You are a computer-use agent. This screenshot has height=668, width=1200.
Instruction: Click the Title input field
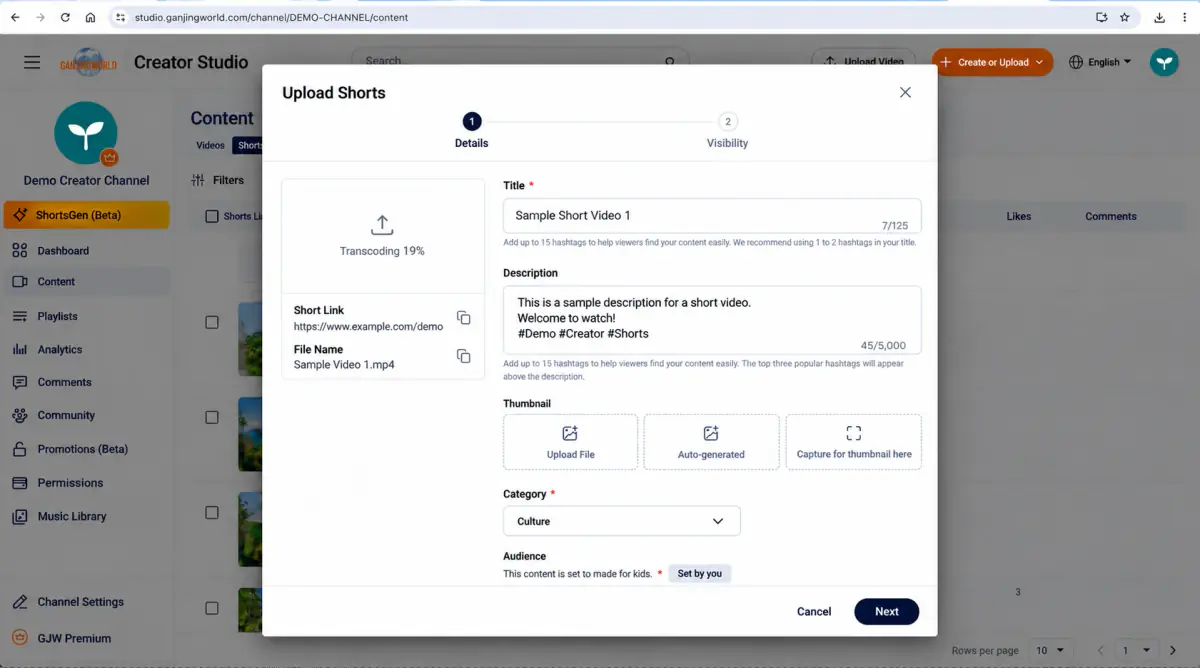[712, 216]
